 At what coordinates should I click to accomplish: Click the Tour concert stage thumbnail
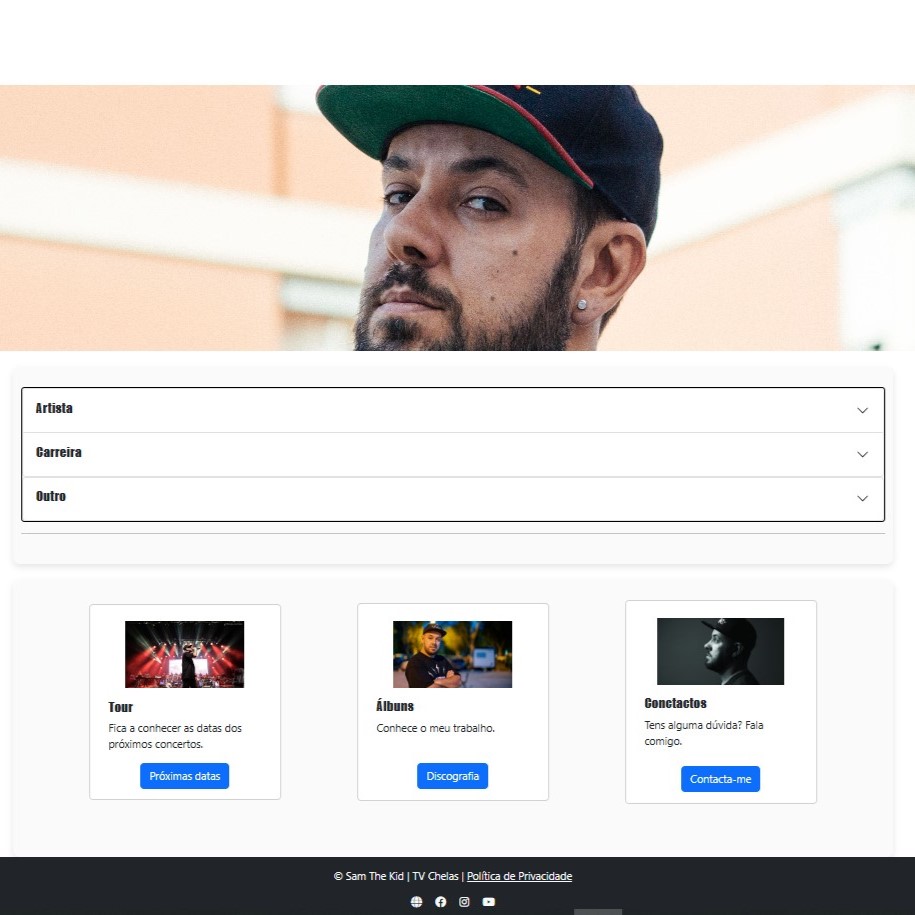point(184,654)
